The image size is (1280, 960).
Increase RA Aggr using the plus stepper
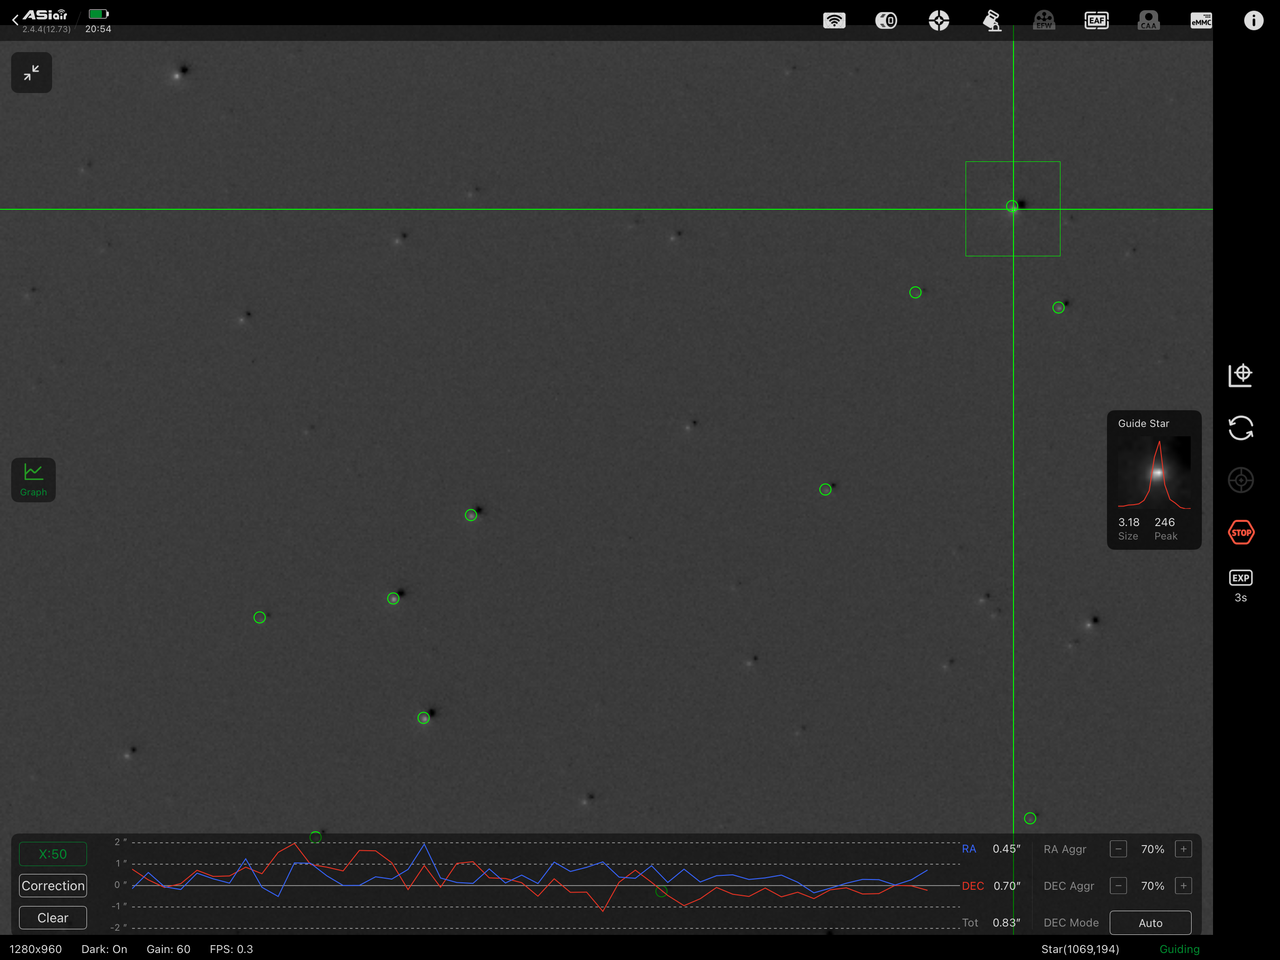pos(1183,848)
